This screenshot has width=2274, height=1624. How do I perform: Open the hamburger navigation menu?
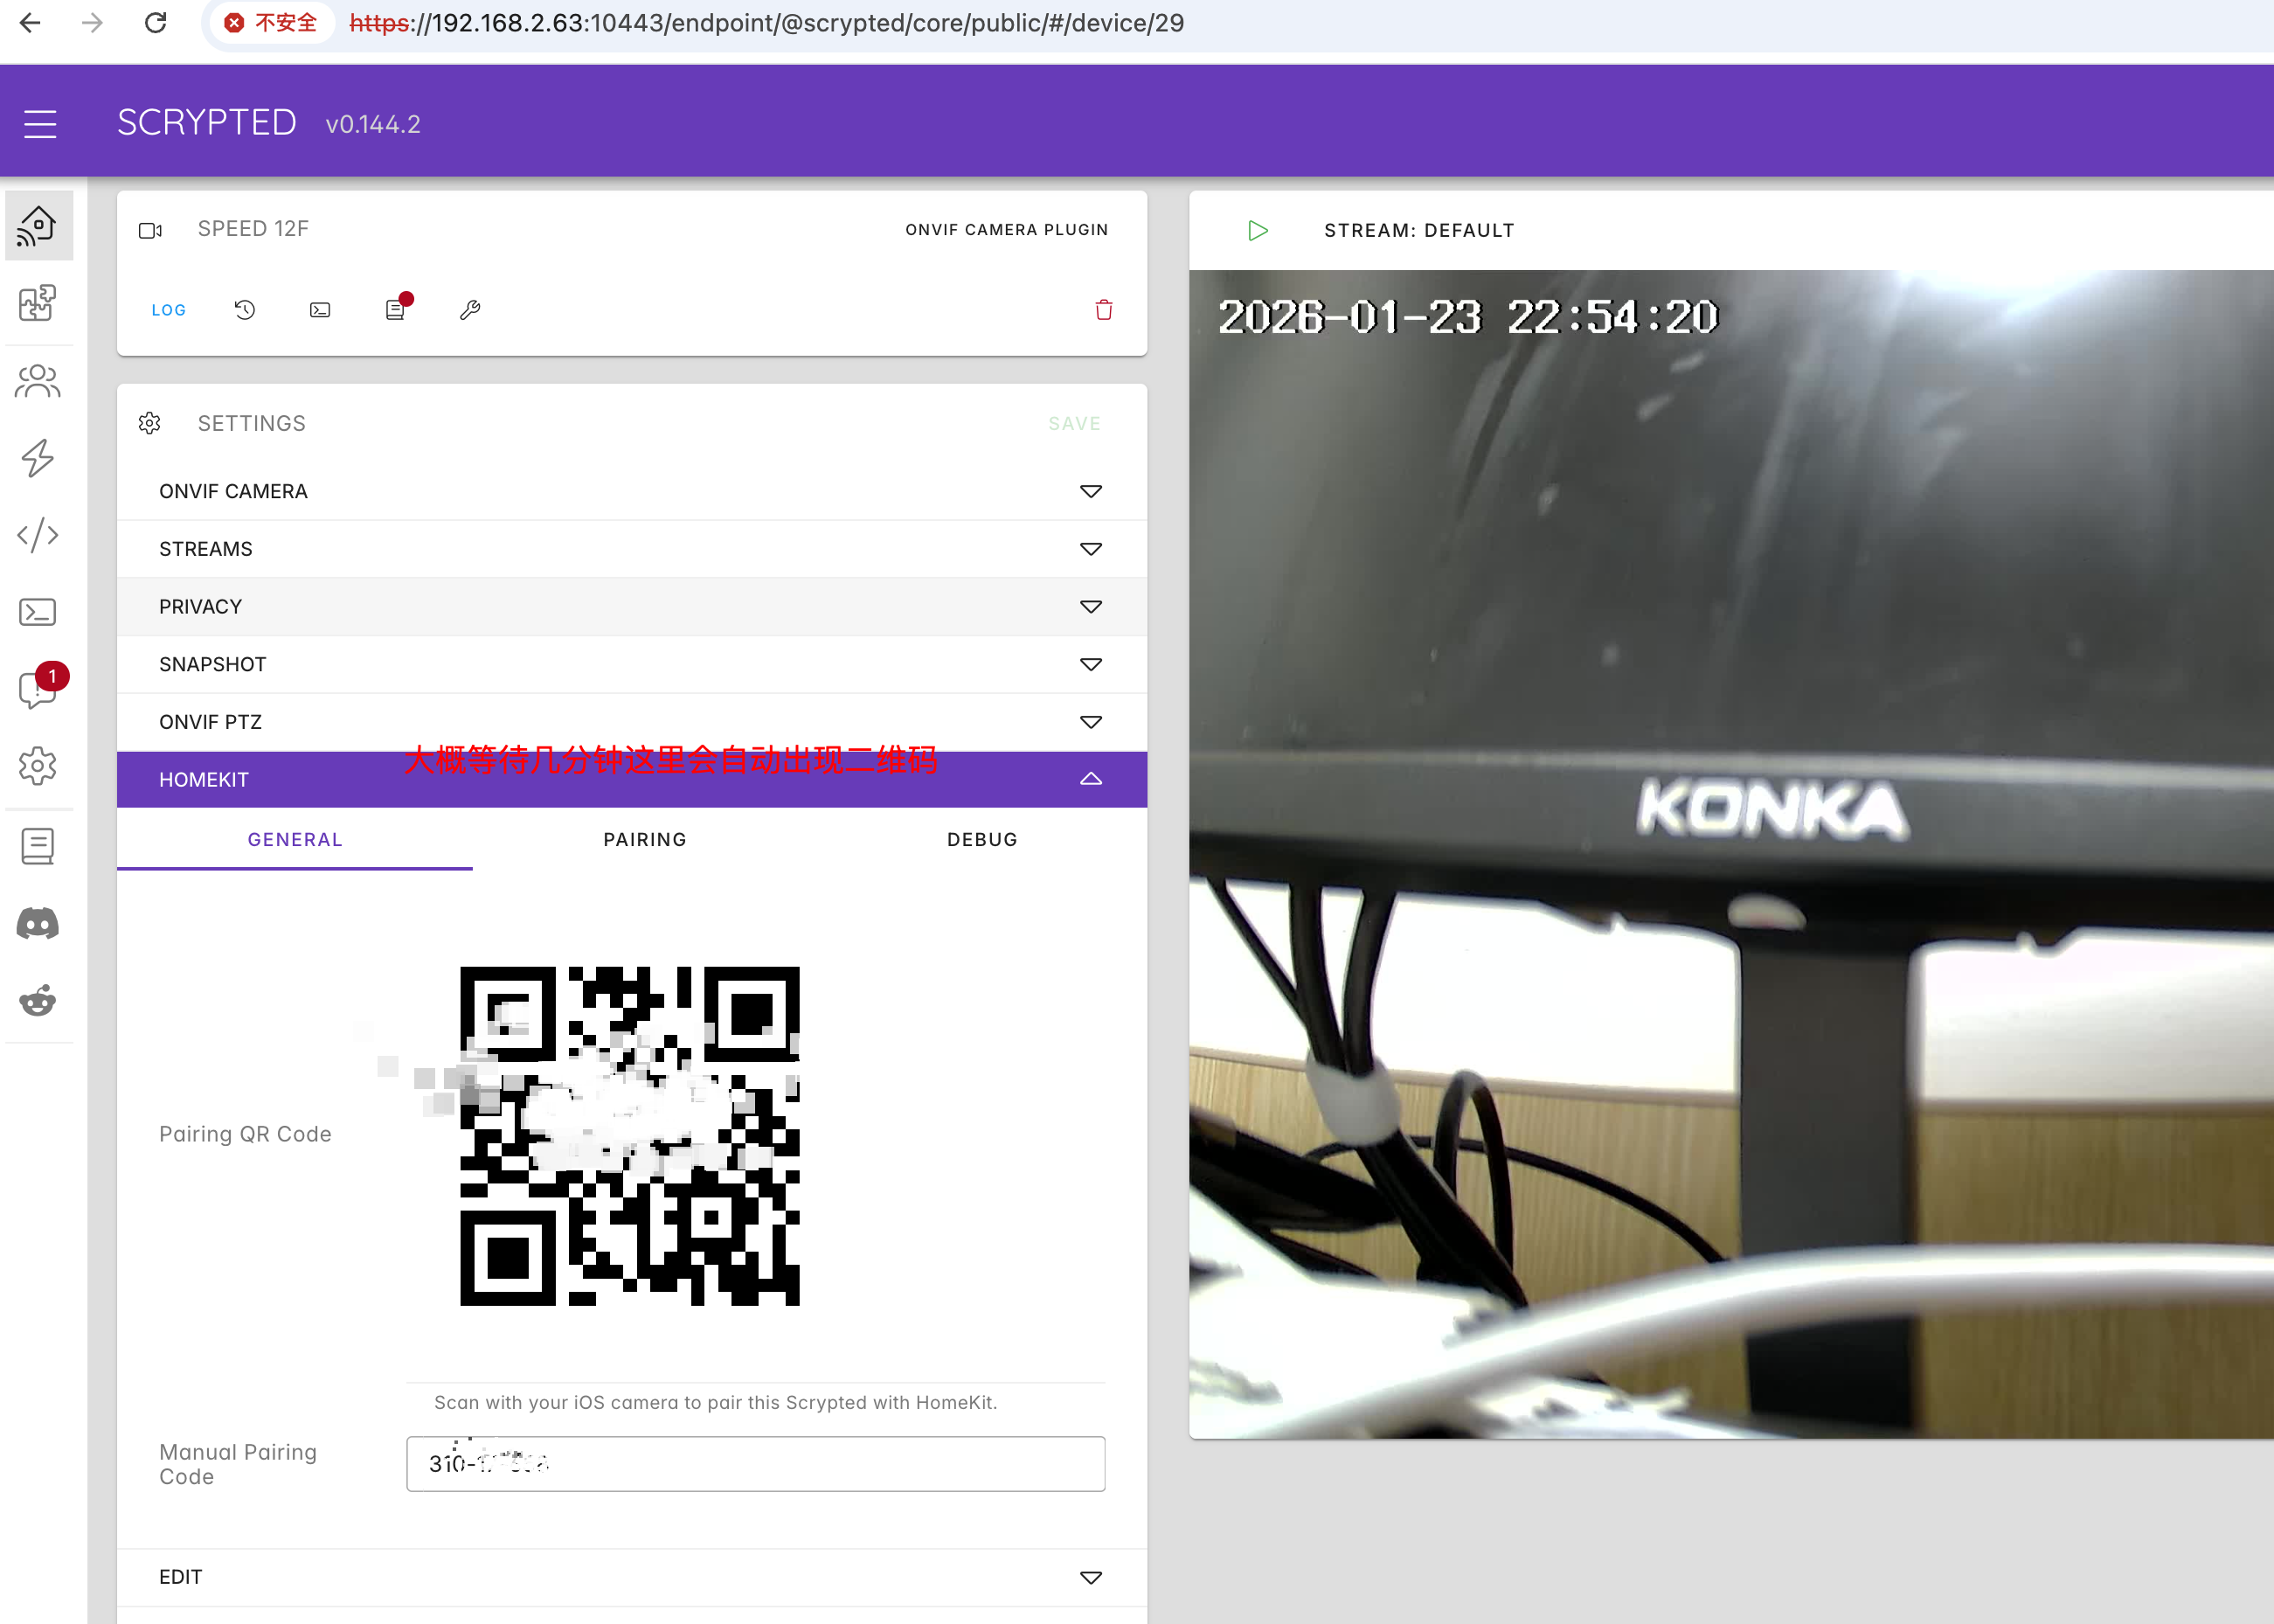click(x=40, y=124)
